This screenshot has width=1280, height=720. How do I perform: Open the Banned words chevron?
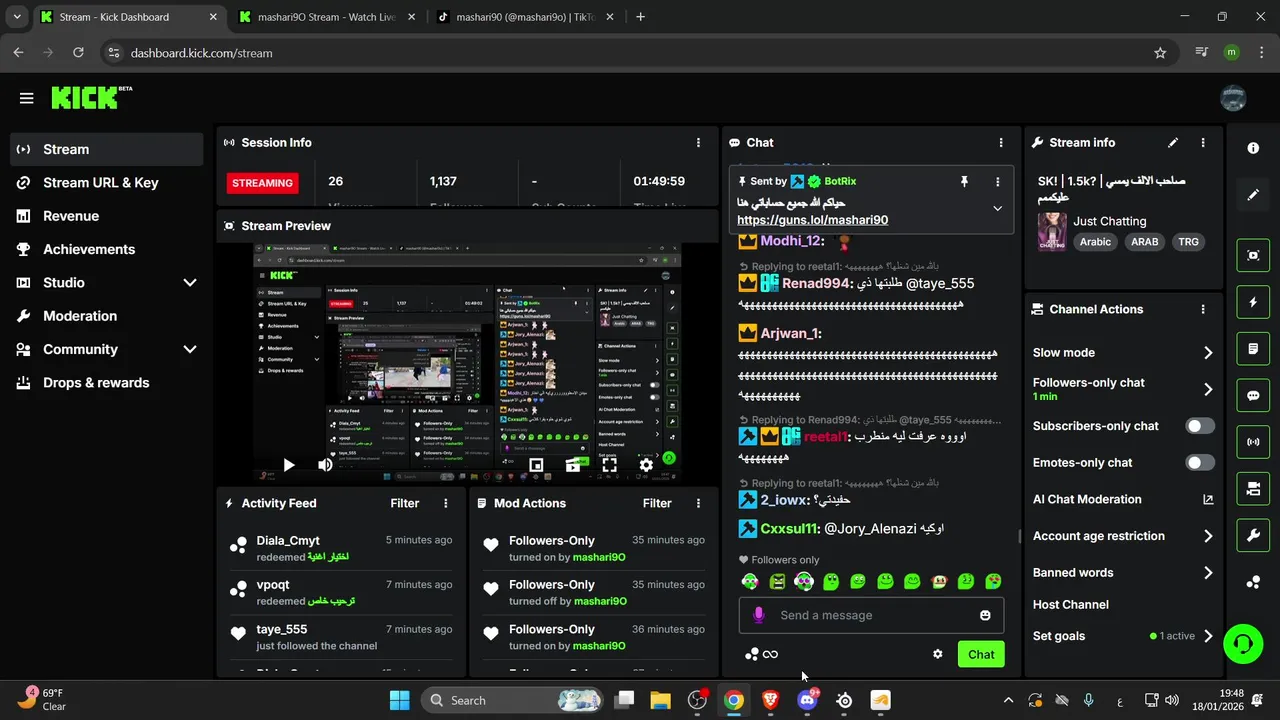tap(1208, 573)
